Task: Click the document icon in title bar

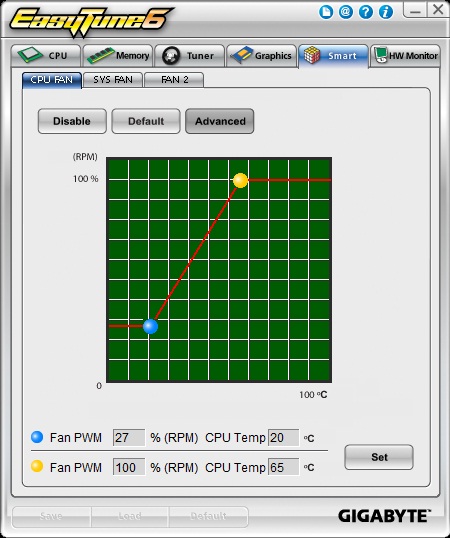Action: 326,12
